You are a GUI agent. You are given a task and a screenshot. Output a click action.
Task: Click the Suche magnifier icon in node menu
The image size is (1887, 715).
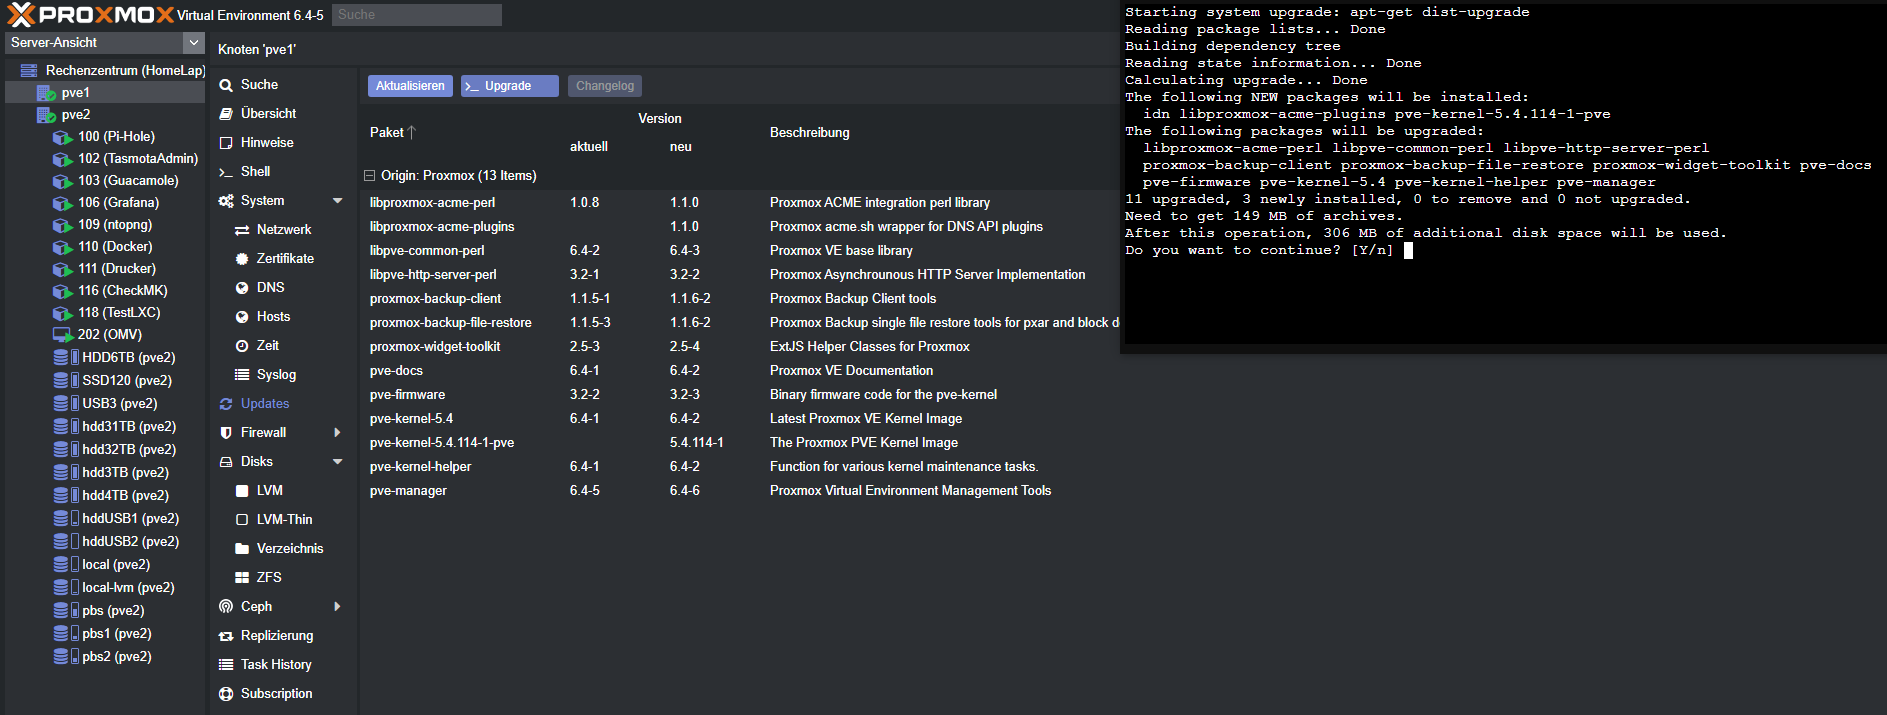226,86
